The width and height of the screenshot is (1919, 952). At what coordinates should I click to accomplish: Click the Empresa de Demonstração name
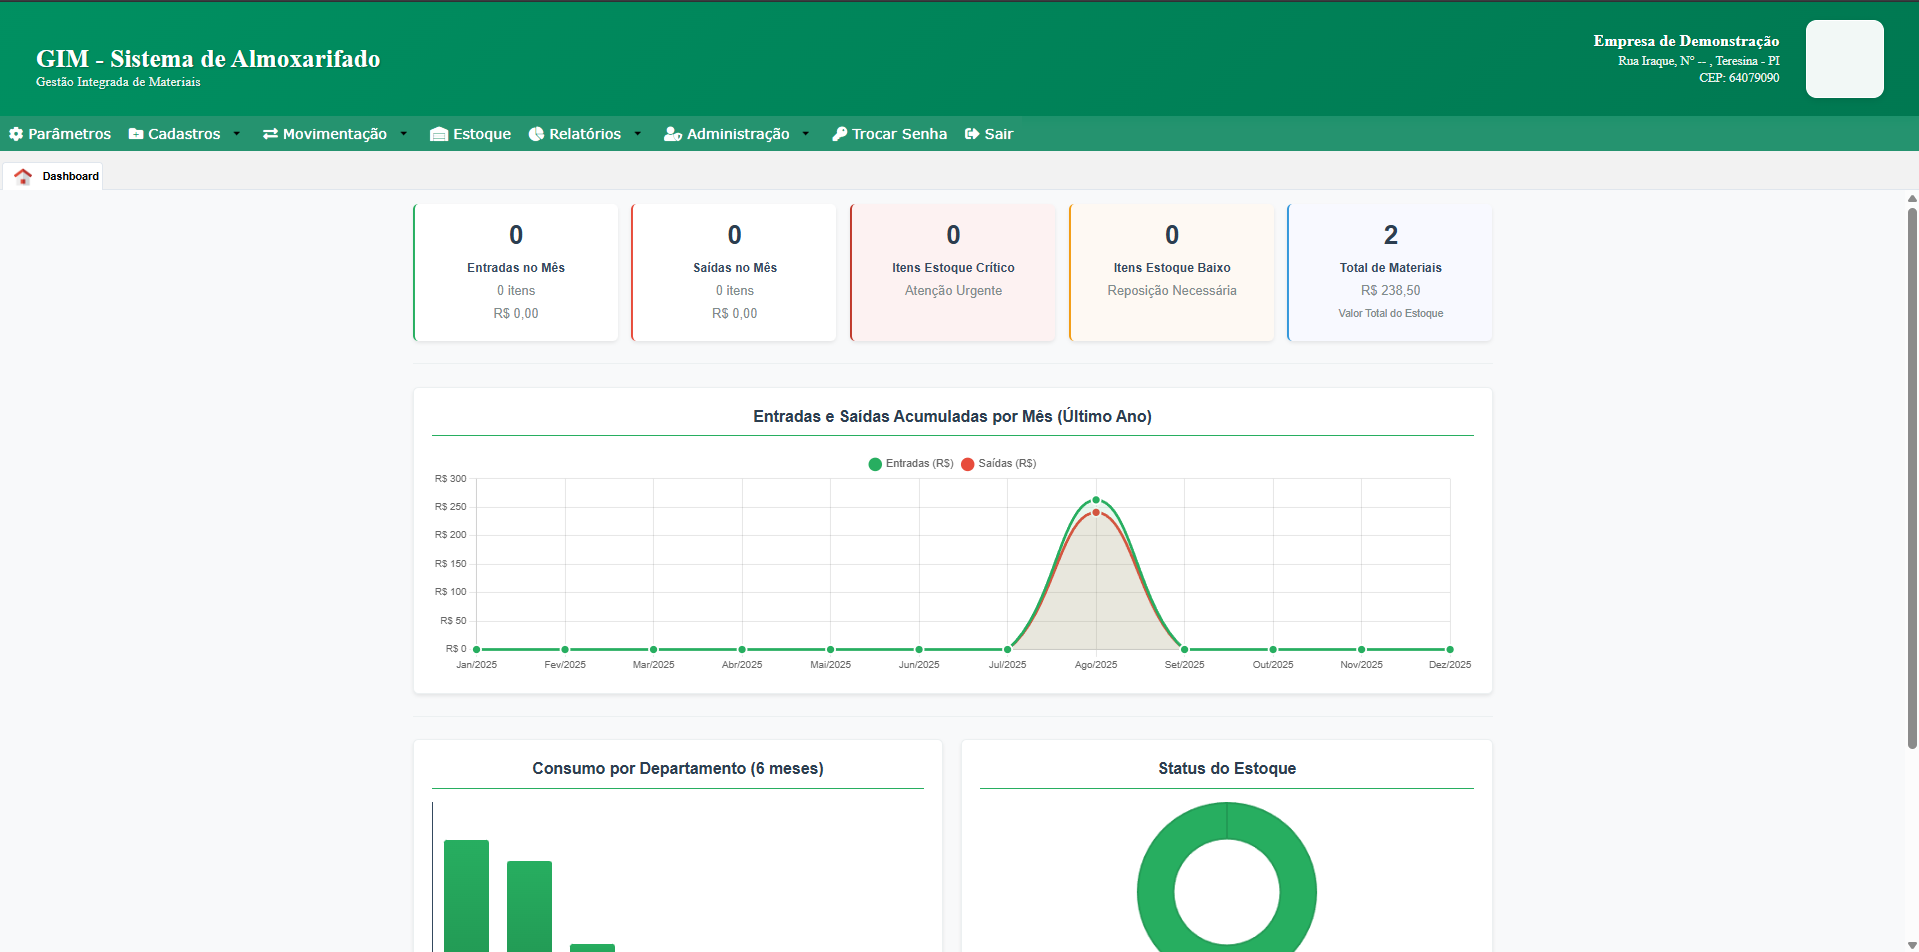[1686, 41]
